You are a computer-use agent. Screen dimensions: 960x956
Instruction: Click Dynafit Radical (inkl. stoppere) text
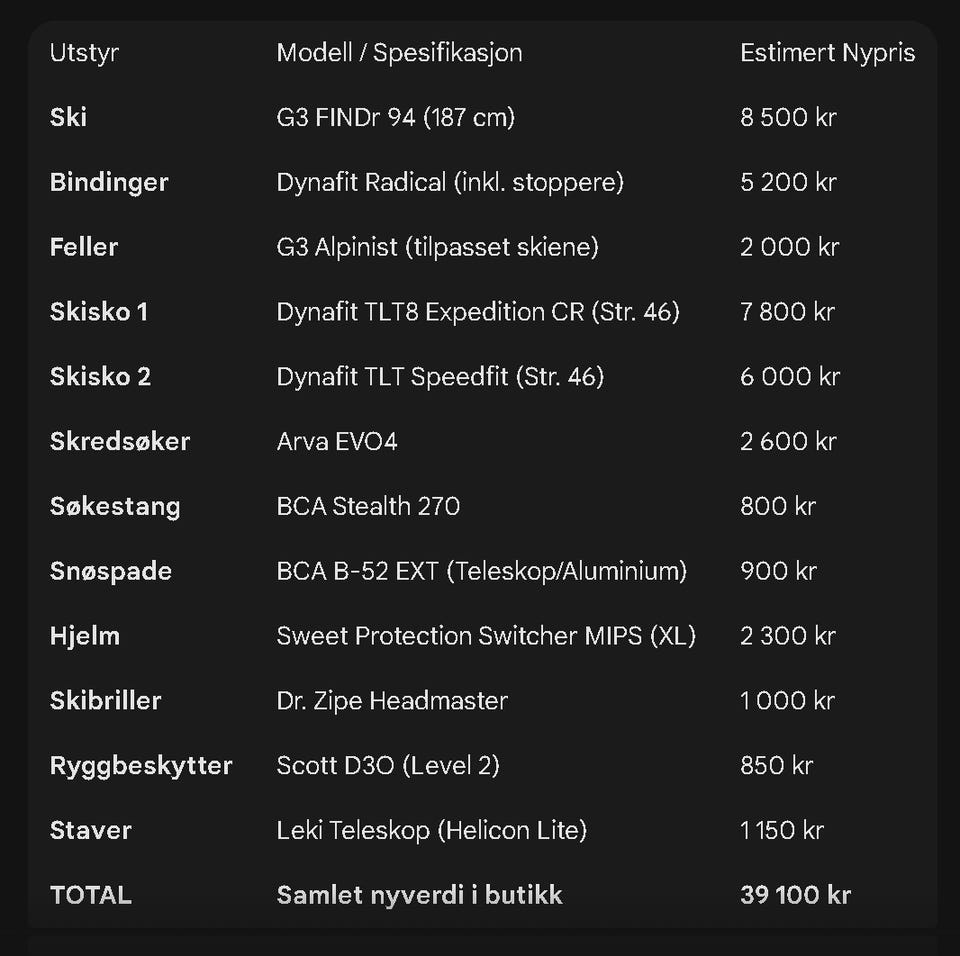449,183
